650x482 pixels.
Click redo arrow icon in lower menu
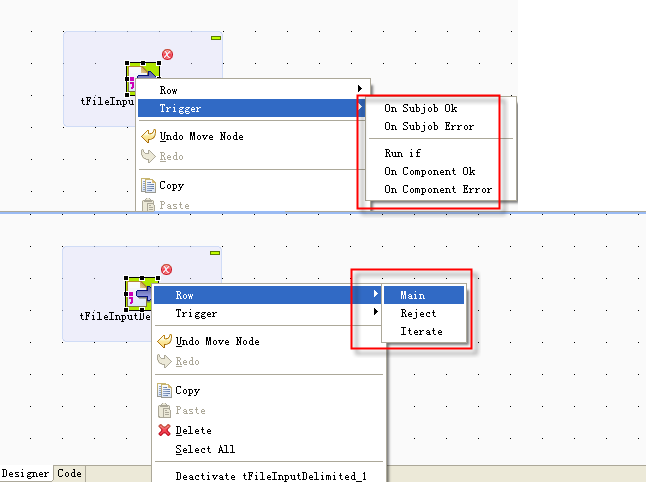point(165,361)
